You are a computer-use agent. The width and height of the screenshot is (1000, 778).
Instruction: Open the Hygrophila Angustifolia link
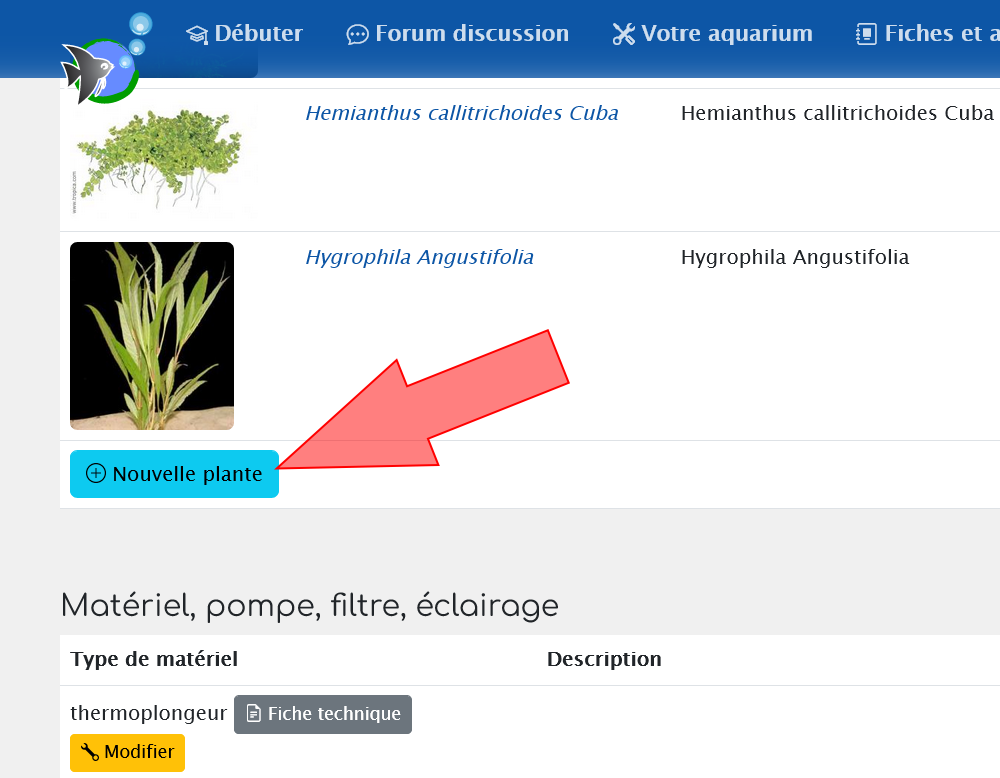click(x=419, y=257)
